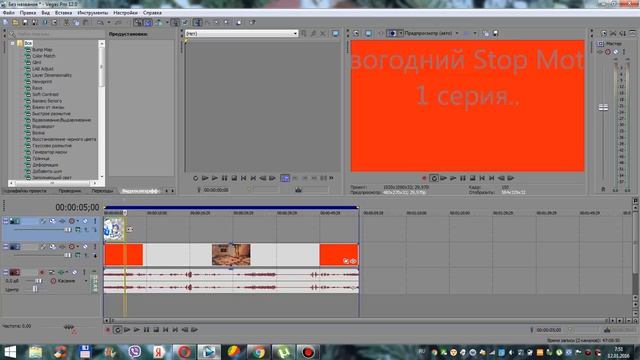Toggle Enable Snapping in the toolbar
This screenshot has height=360, width=640.
[138, 22]
